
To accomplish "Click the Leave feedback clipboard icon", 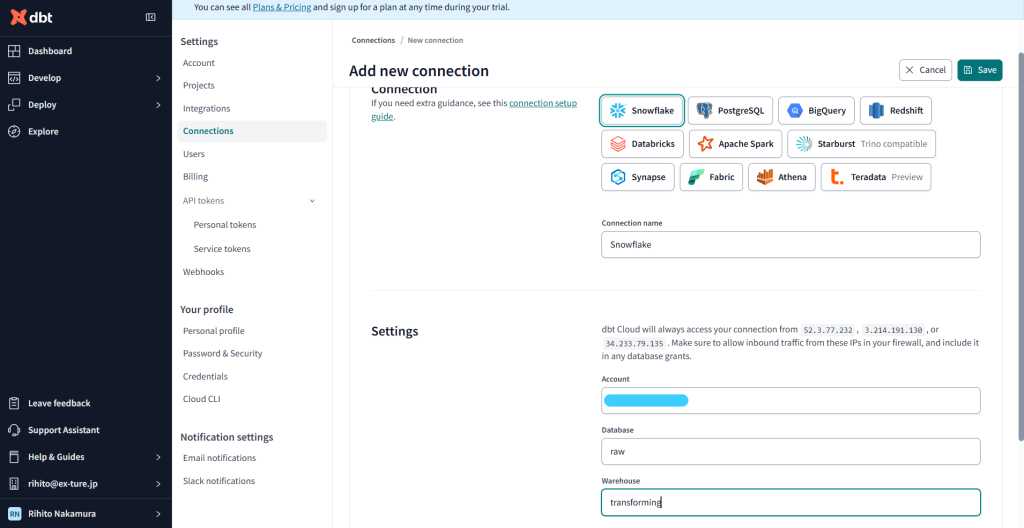I will click(x=14, y=403).
